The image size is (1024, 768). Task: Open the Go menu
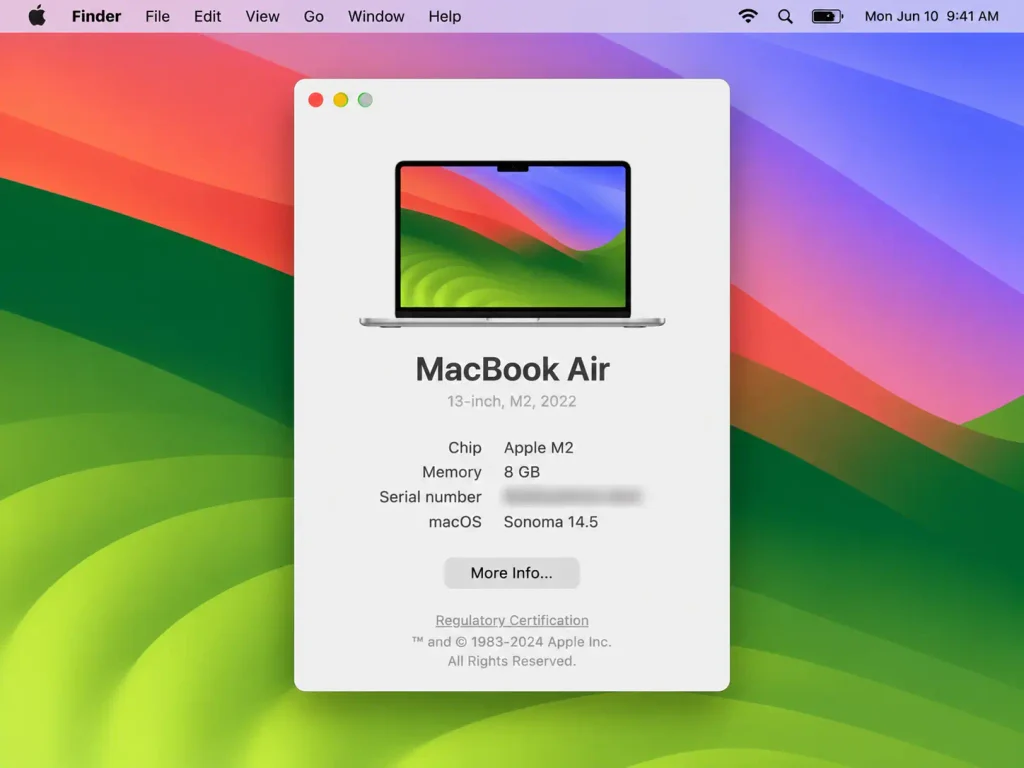point(313,16)
